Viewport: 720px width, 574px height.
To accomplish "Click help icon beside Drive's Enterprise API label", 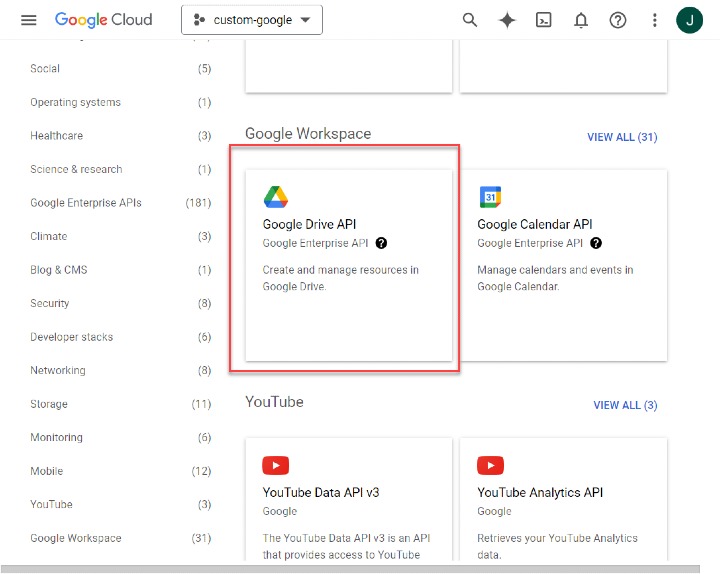I will (382, 243).
